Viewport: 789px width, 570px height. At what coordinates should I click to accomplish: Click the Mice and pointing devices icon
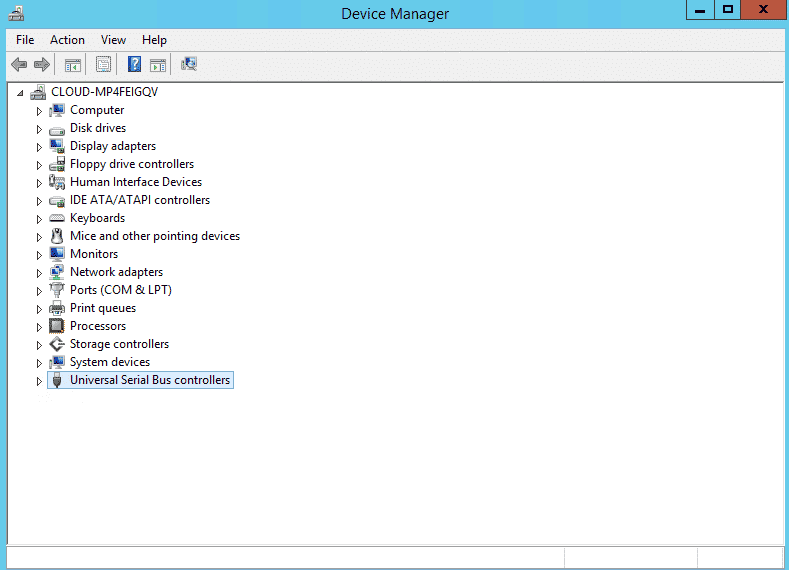pyautogui.click(x=57, y=236)
